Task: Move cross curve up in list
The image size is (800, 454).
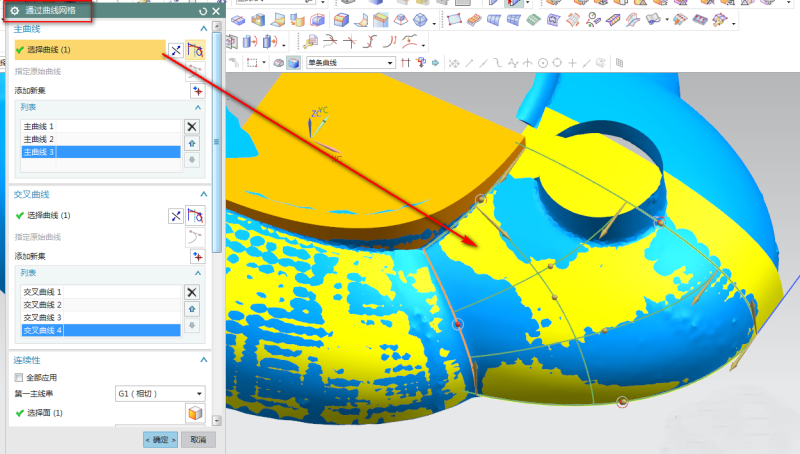Action: pyautogui.click(x=192, y=308)
